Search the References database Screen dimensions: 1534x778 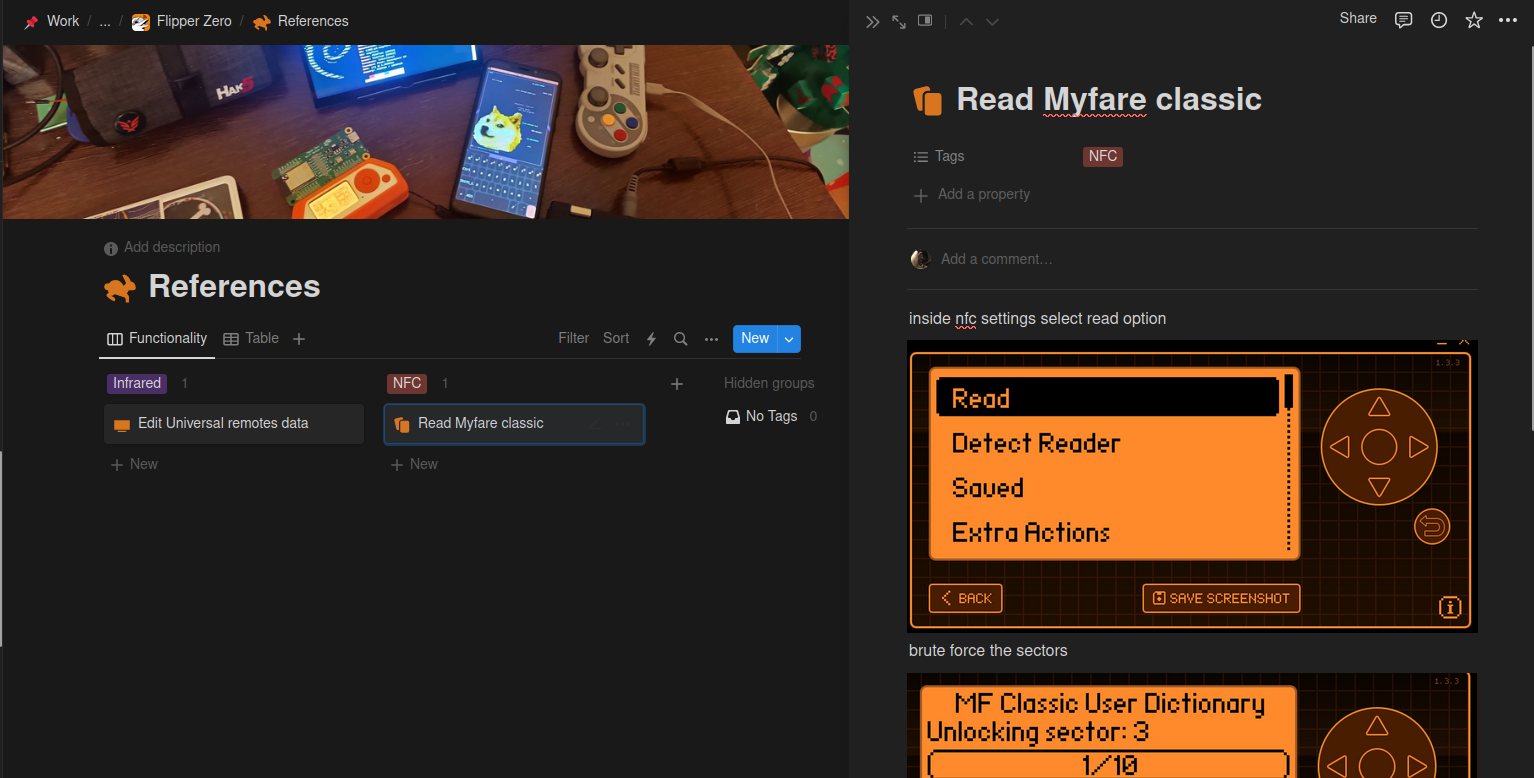680,339
